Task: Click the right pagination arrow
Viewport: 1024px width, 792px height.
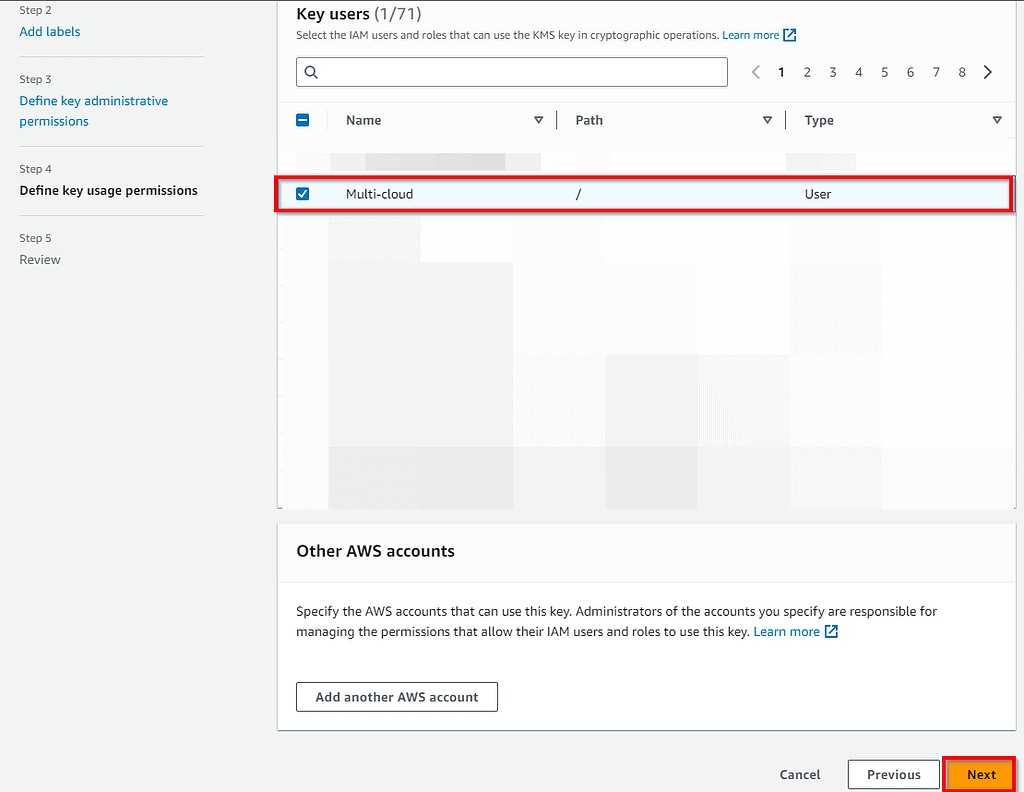Action: pyautogui.click(x=988, y=71)
